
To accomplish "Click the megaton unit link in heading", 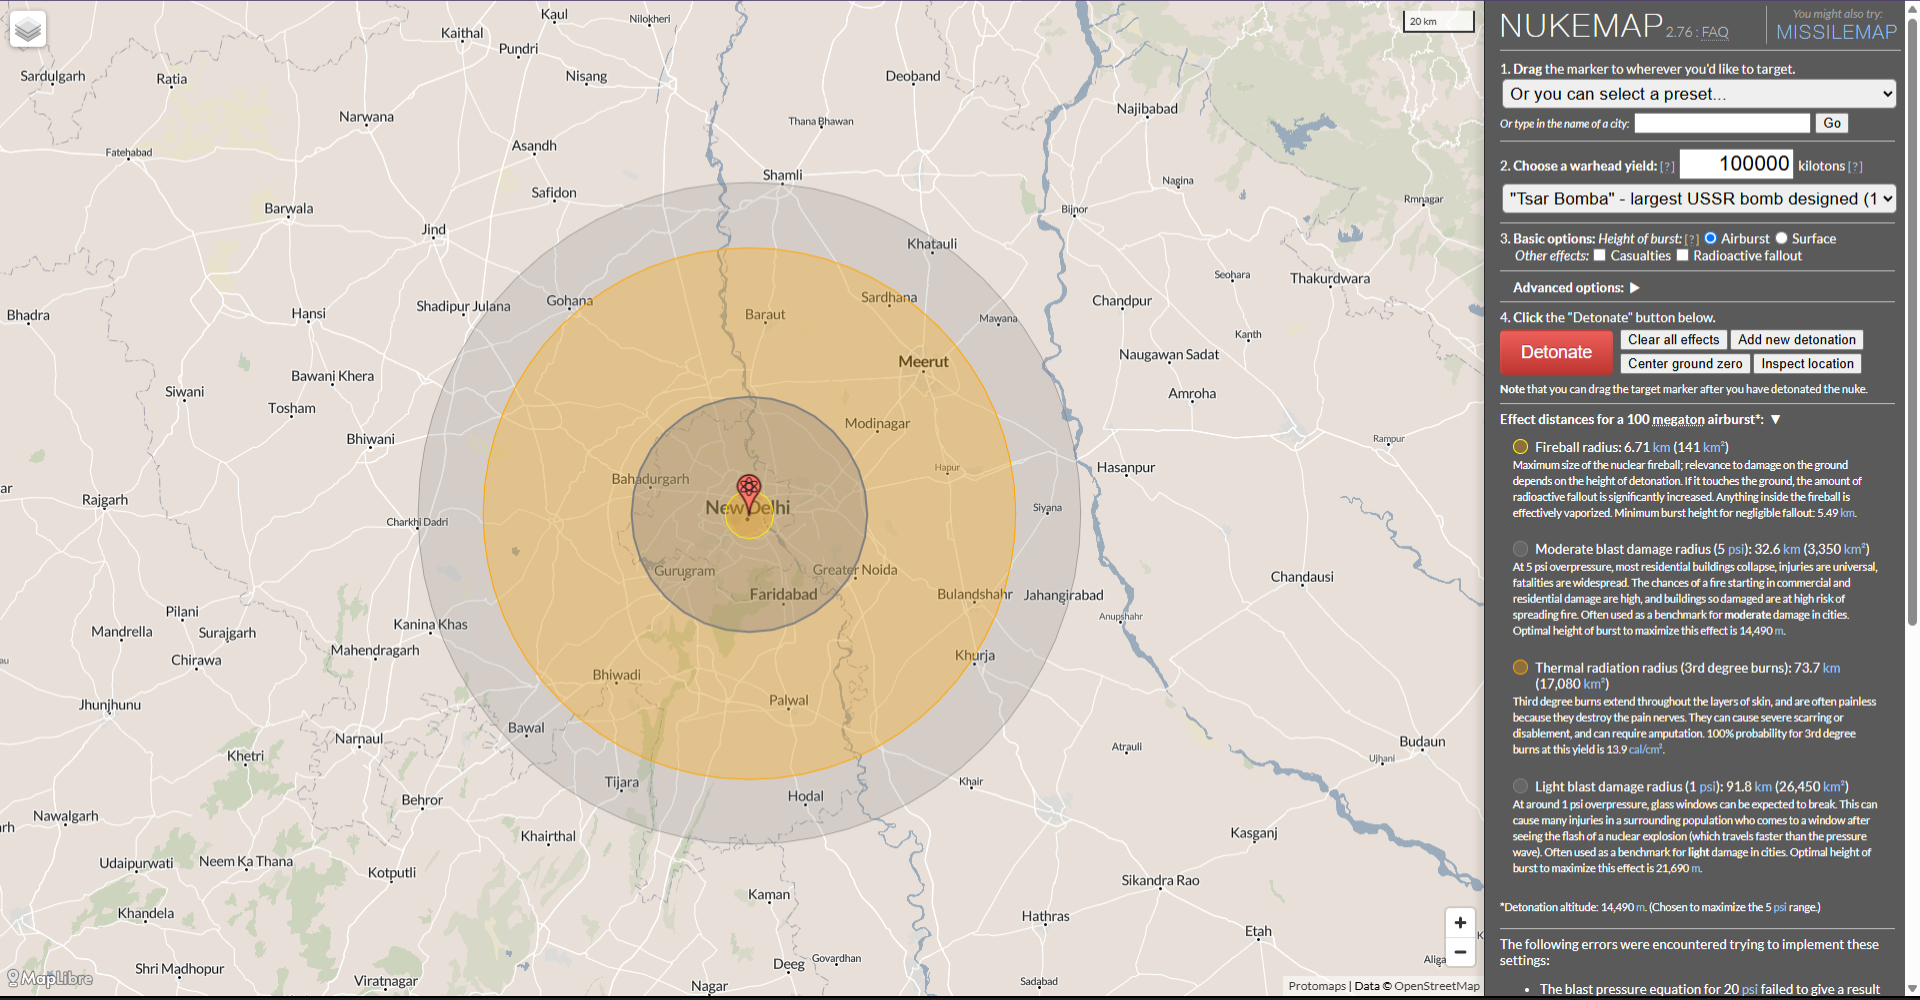I will coord(1678,420).
